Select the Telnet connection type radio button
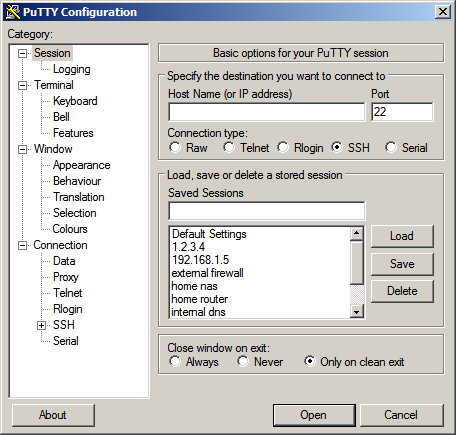The width and height of the screenshot is (456, 435). pos(229,147)
